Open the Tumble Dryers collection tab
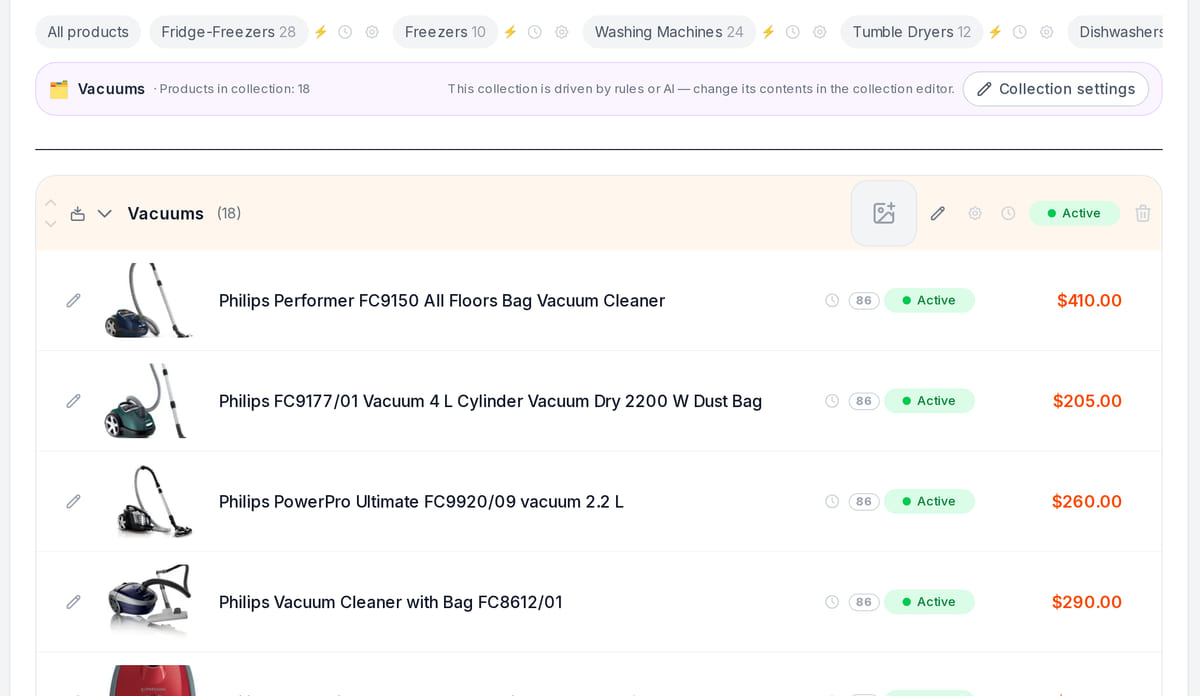 [x=912, y=32]
